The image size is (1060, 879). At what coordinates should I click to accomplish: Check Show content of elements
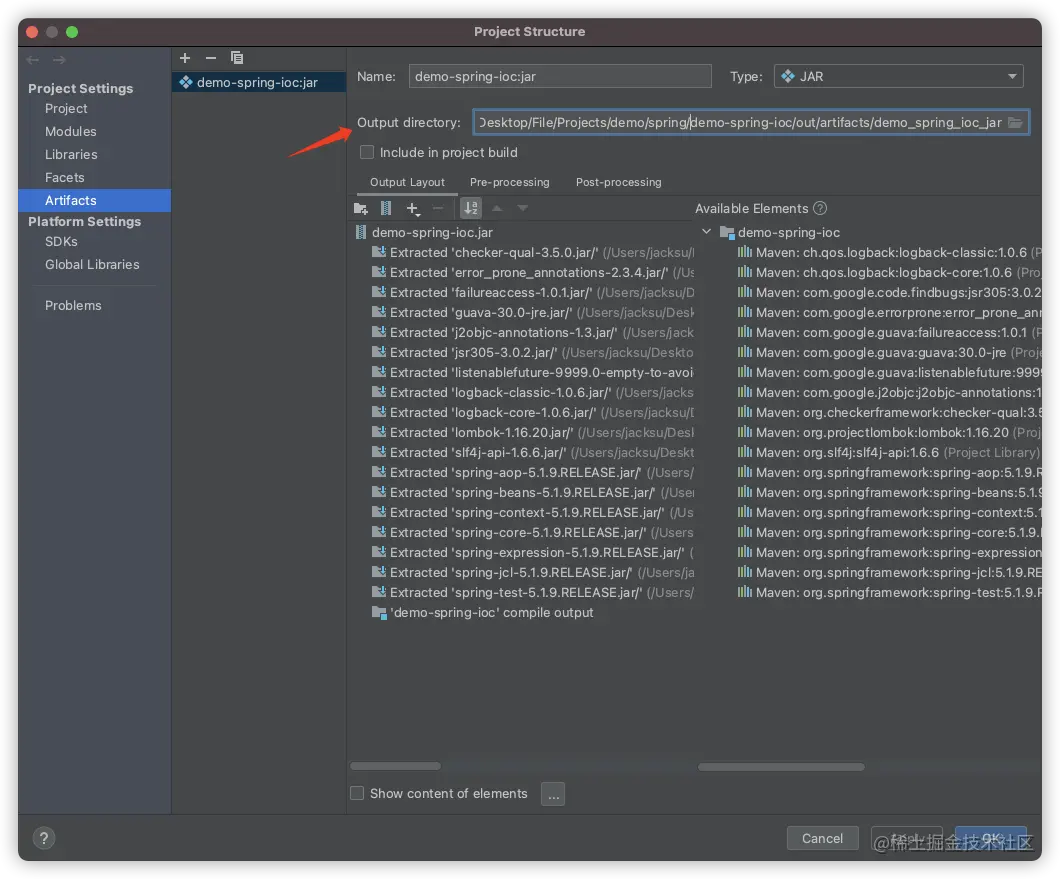(357, 793)
